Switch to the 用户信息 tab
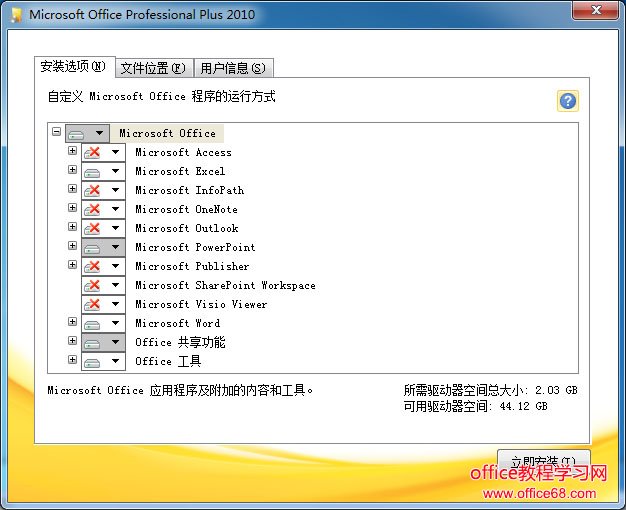 [x=233, y=68]
